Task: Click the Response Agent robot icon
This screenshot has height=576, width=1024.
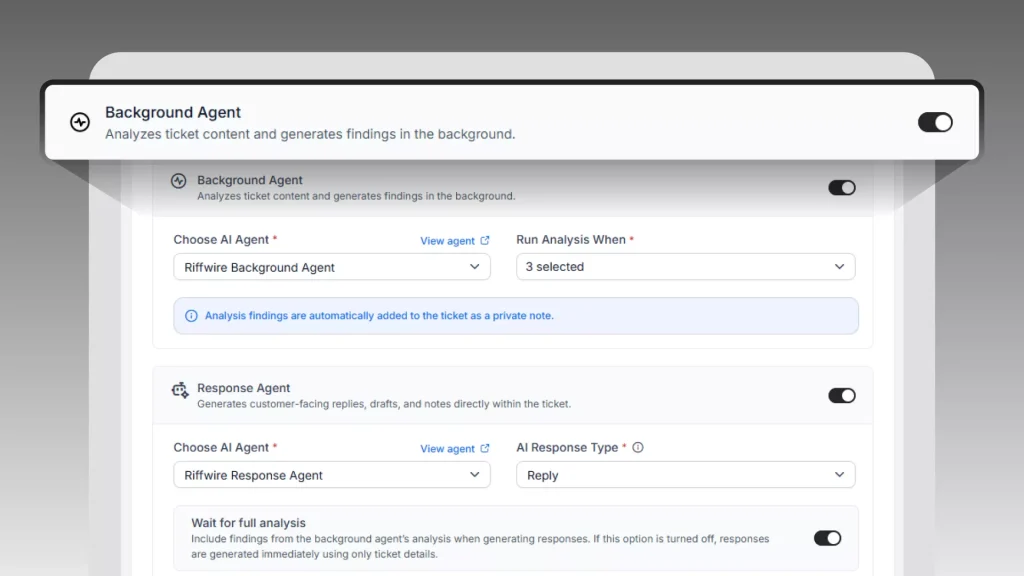Action: (x=180, y=390)
